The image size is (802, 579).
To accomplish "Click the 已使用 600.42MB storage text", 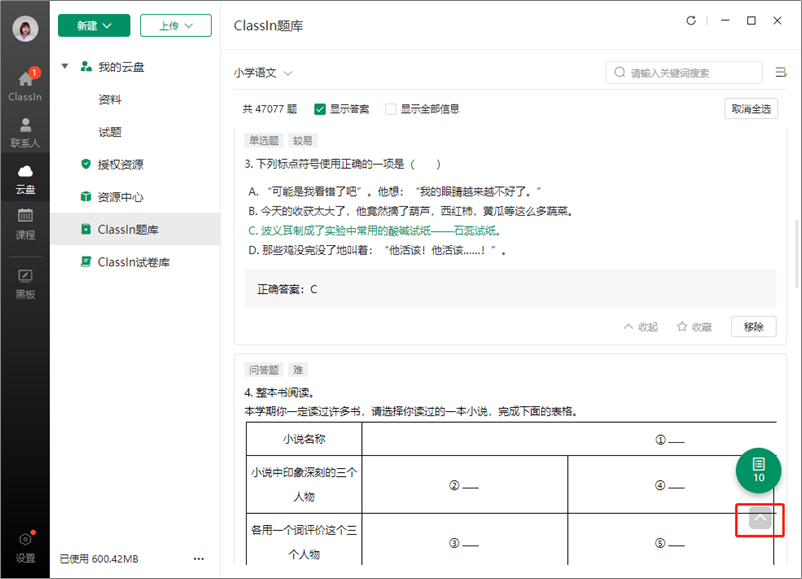I will [99, 559].
